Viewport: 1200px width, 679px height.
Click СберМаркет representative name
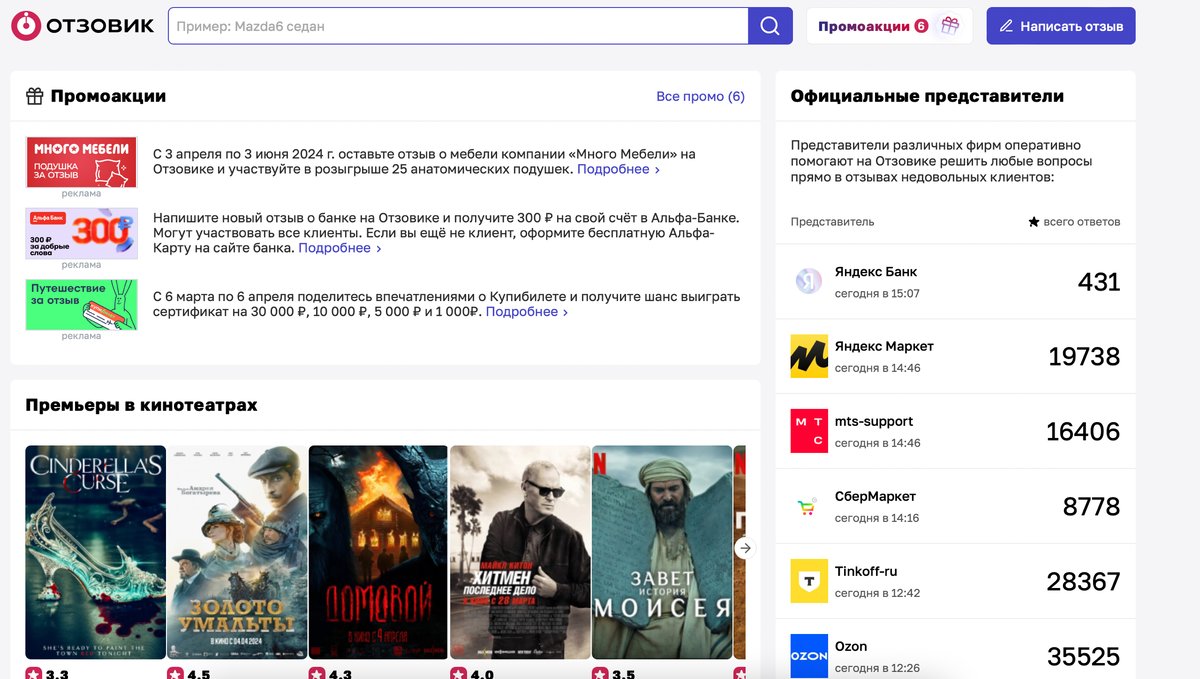pos(875,496)
